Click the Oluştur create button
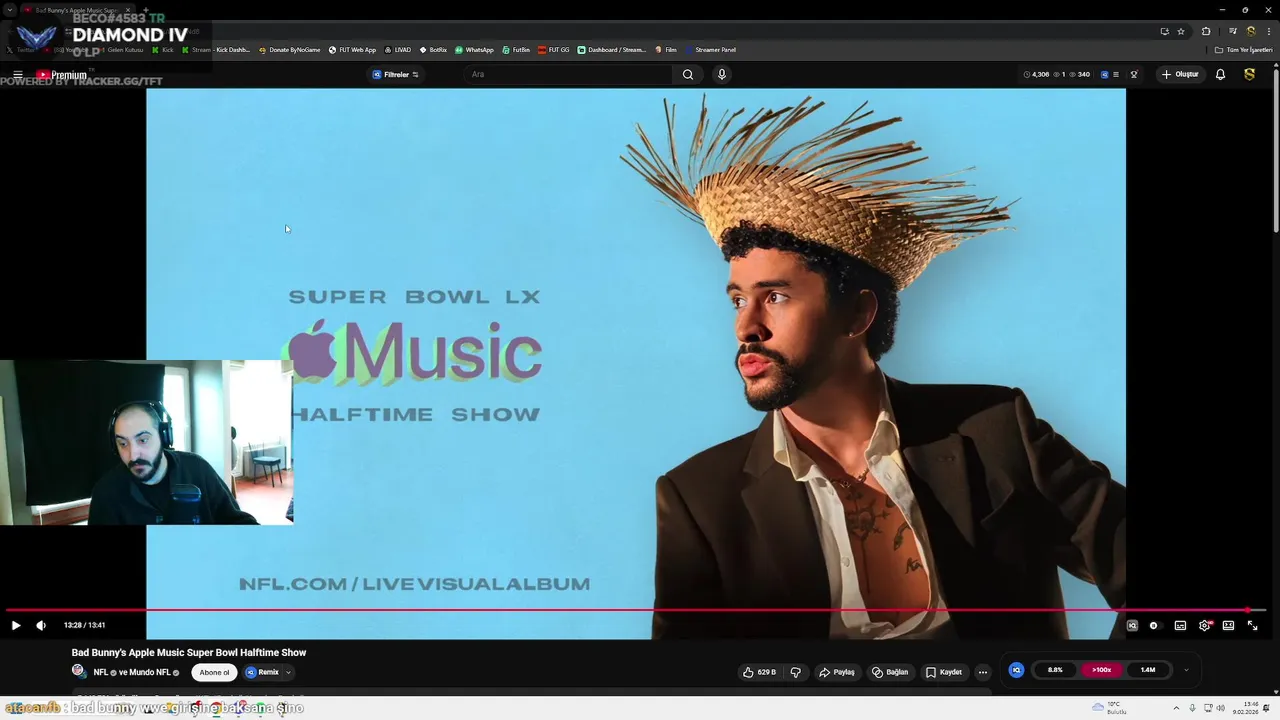The image size is (1280, 720). pos(1180,74)
